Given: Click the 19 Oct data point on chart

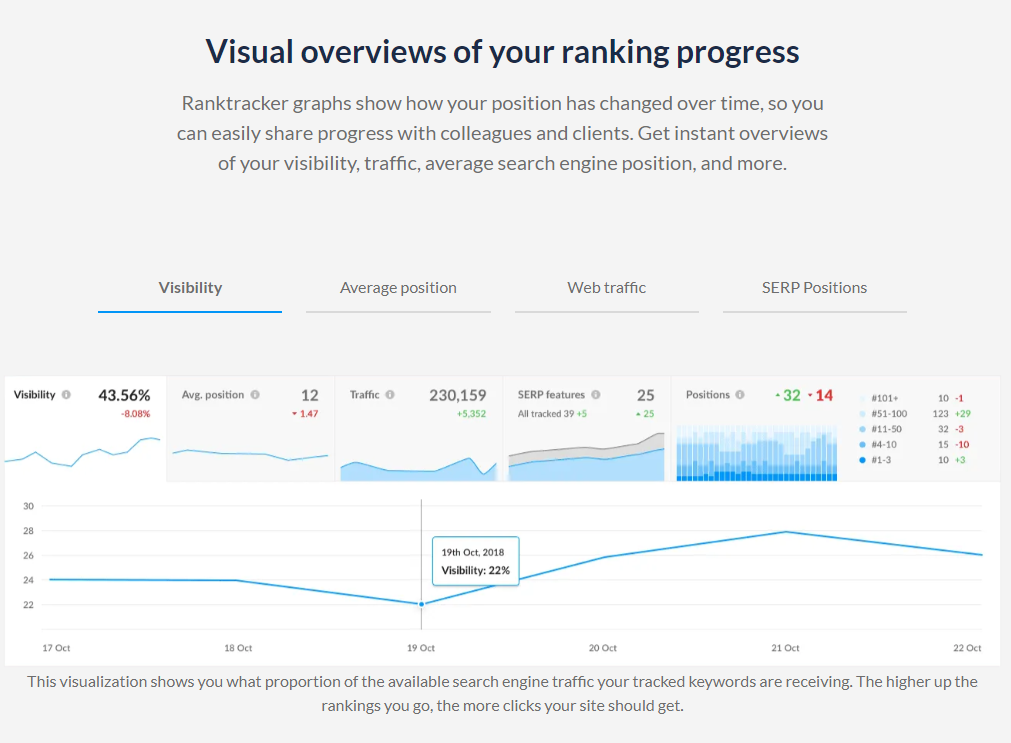Looking at the screenshot, I should [422, 604].
